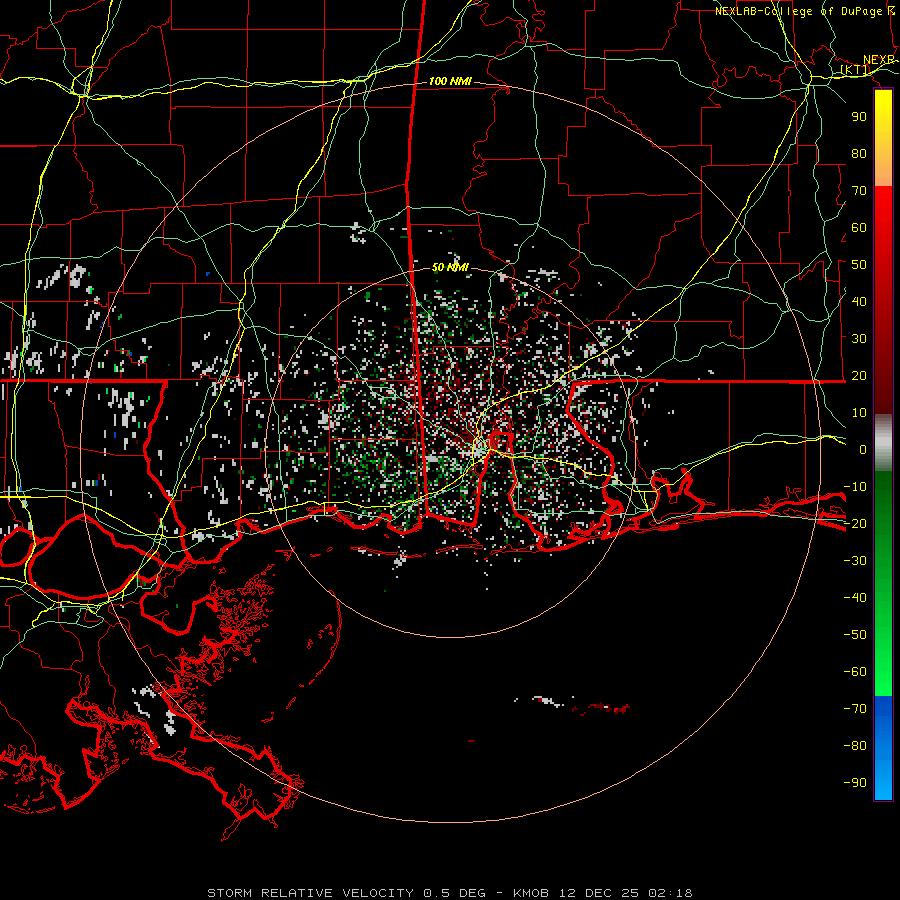Viewport: 900px width, 900px height.
Task: Click the positive 50 scale label
Action: 859,265
